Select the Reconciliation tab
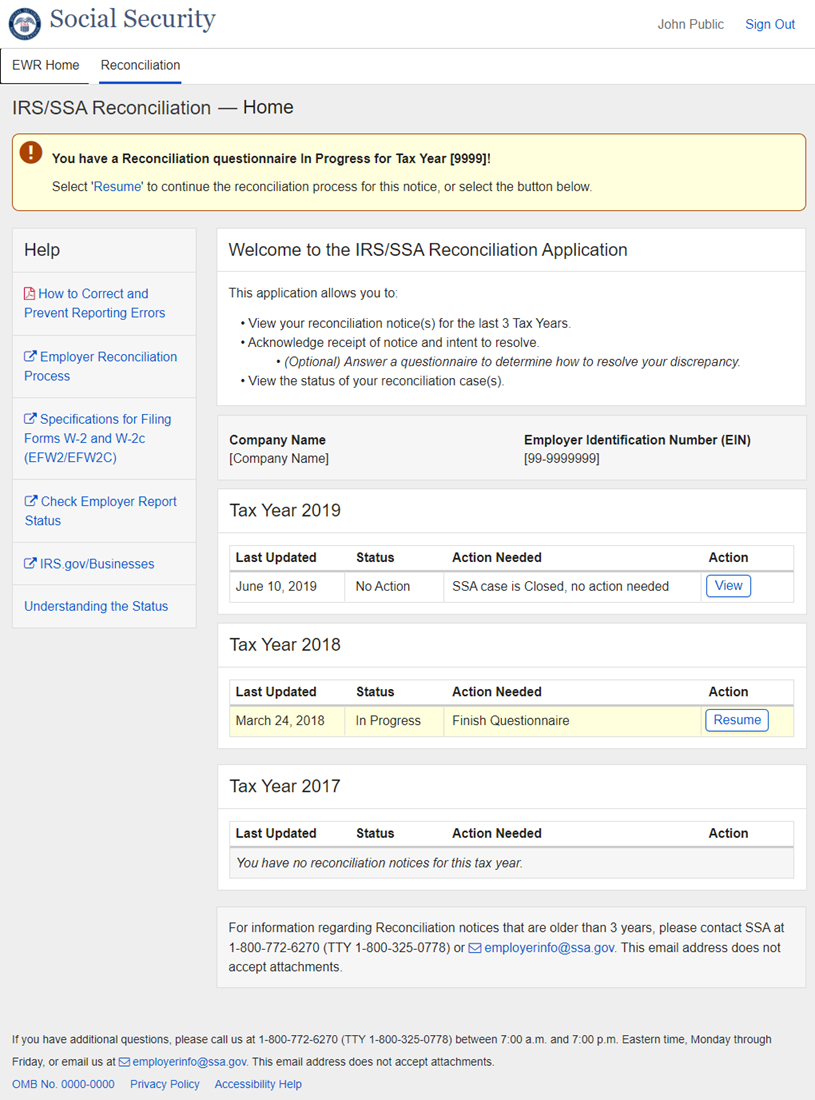 coord(140,65)
